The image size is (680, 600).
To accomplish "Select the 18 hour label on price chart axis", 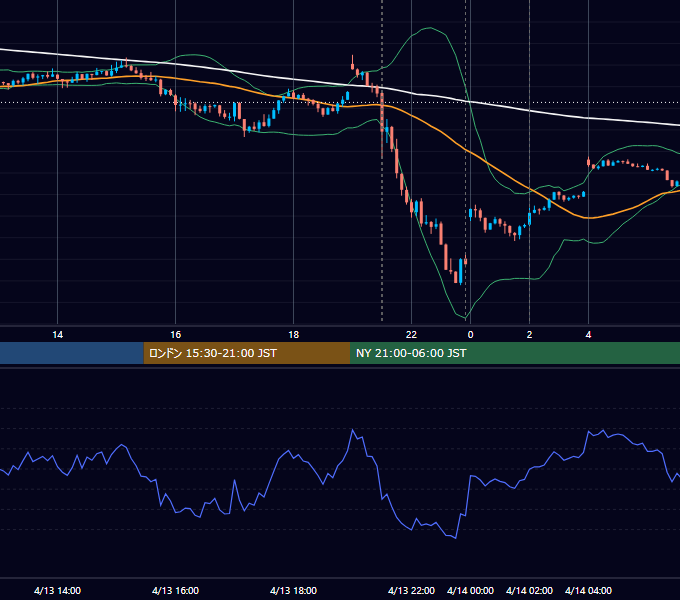I will (x=294, y=335).
